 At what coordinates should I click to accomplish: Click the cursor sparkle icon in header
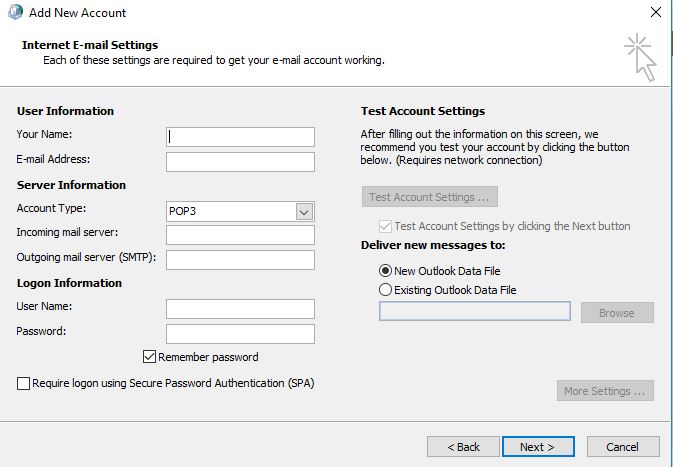coord(639,56)
